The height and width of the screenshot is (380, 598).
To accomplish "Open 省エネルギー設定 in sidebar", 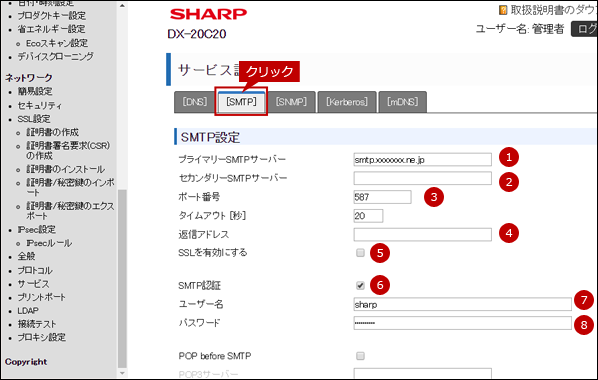I will click(x=51, y=29).
